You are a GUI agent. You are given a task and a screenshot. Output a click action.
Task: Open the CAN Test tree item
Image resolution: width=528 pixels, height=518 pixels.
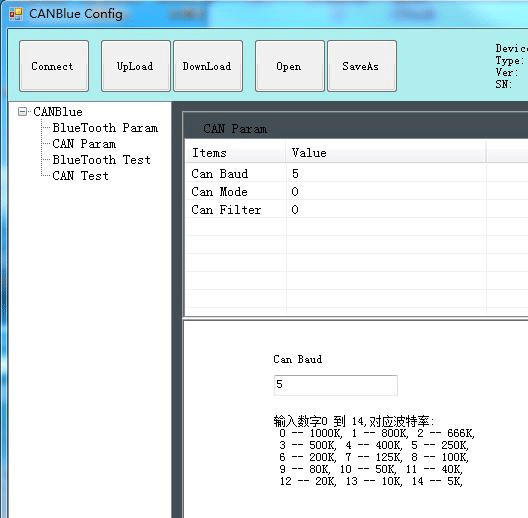click(80, 176)
